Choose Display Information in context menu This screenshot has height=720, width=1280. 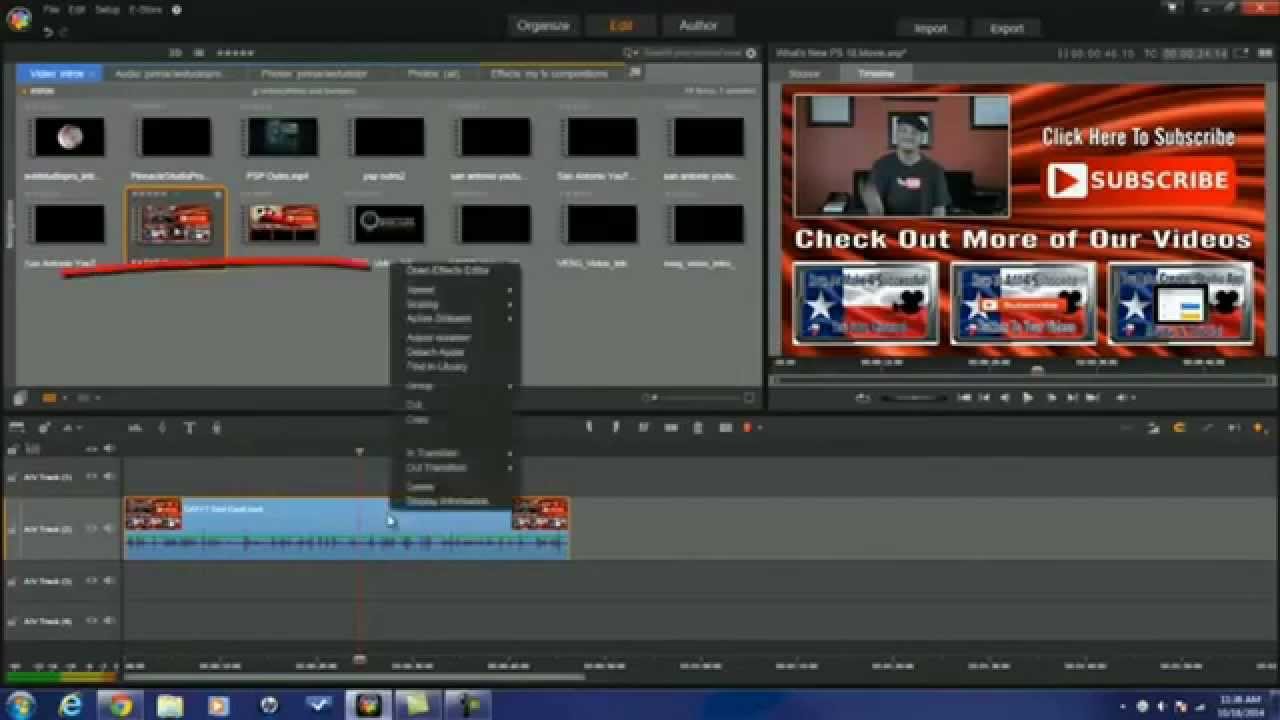[x=447, y=501]
